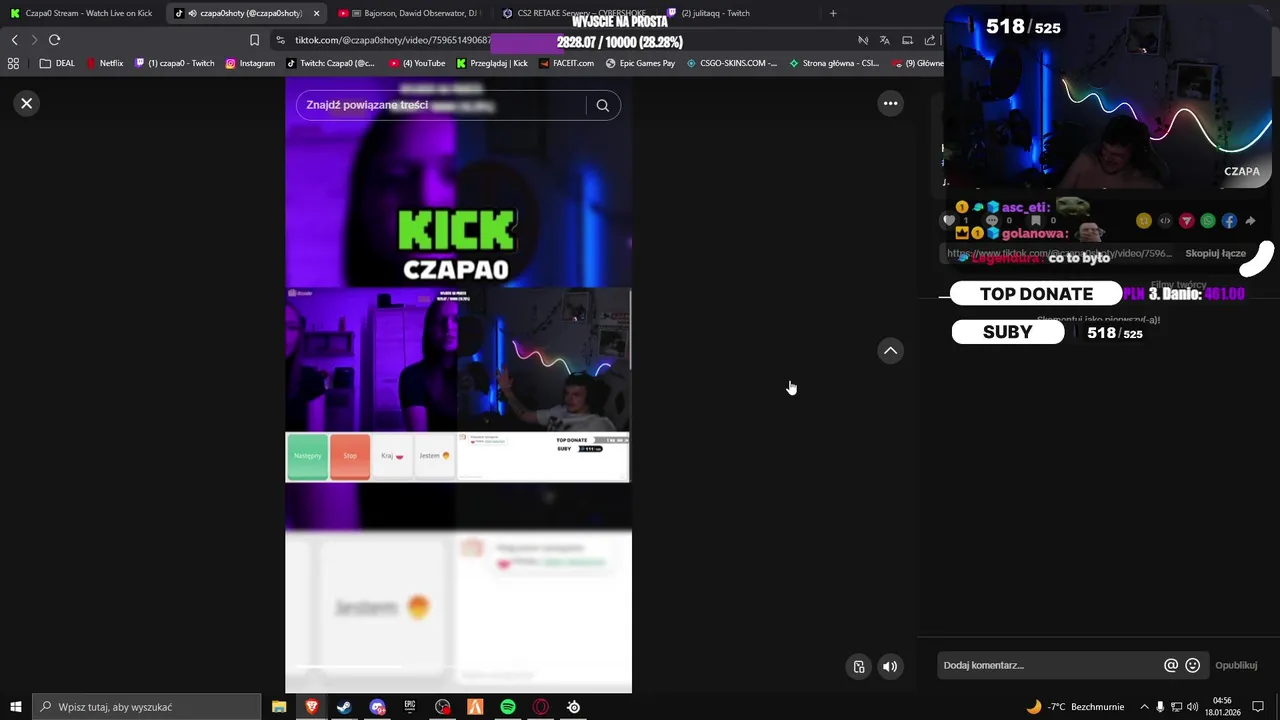Viewport: 1280px width, 720px height.
Task: Insert a mention with the @ icon
Action: (1171, 665)
